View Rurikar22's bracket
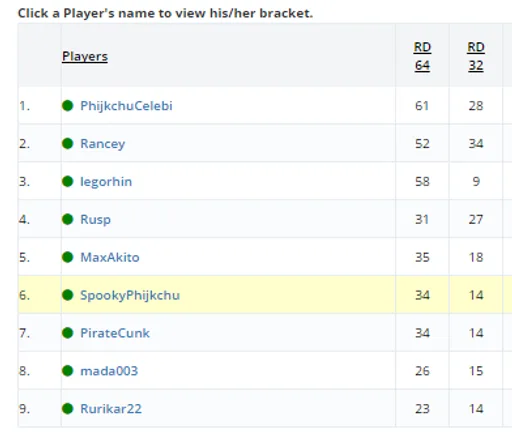 click(x=111, y=409)
